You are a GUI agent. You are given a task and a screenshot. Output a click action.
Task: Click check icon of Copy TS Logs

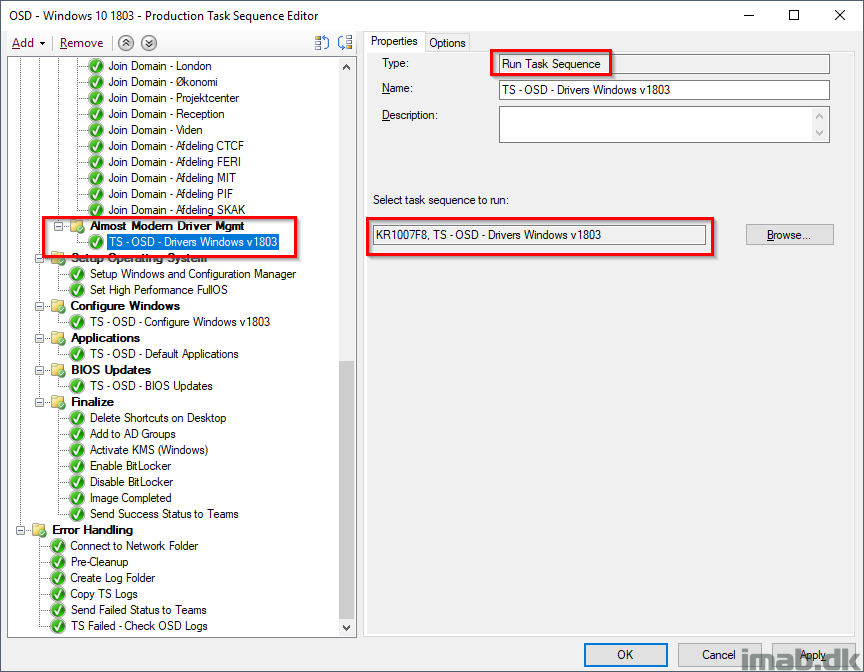pos(58,594)
